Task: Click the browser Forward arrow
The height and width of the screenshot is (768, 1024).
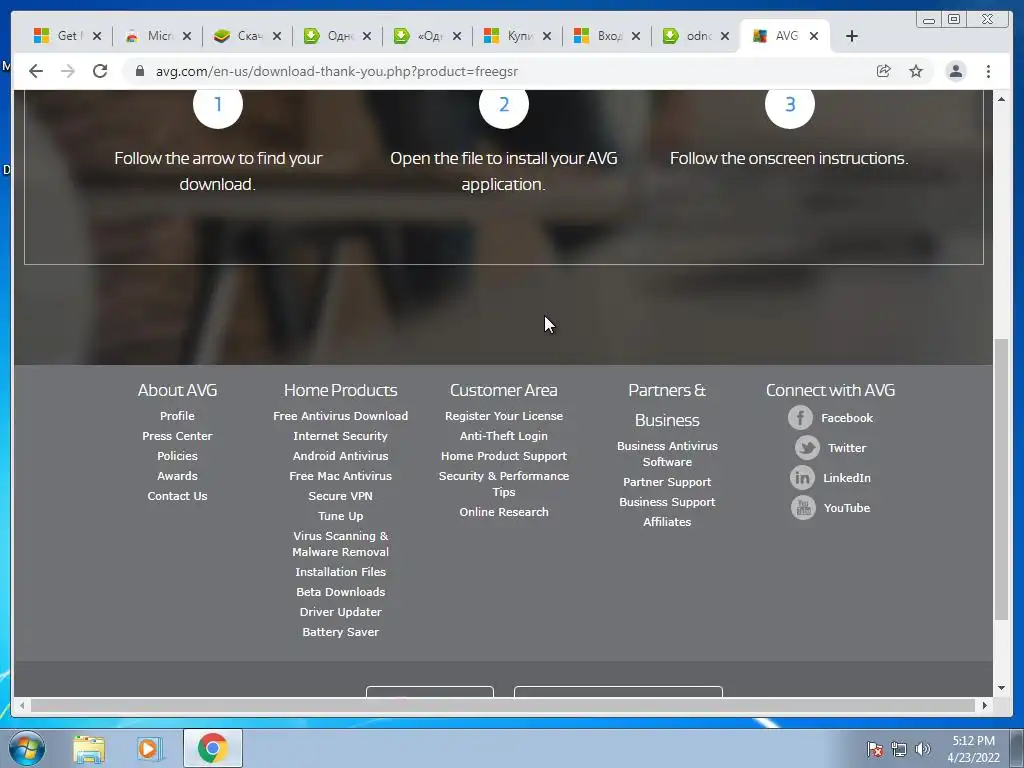Action: tap(68, 71)
